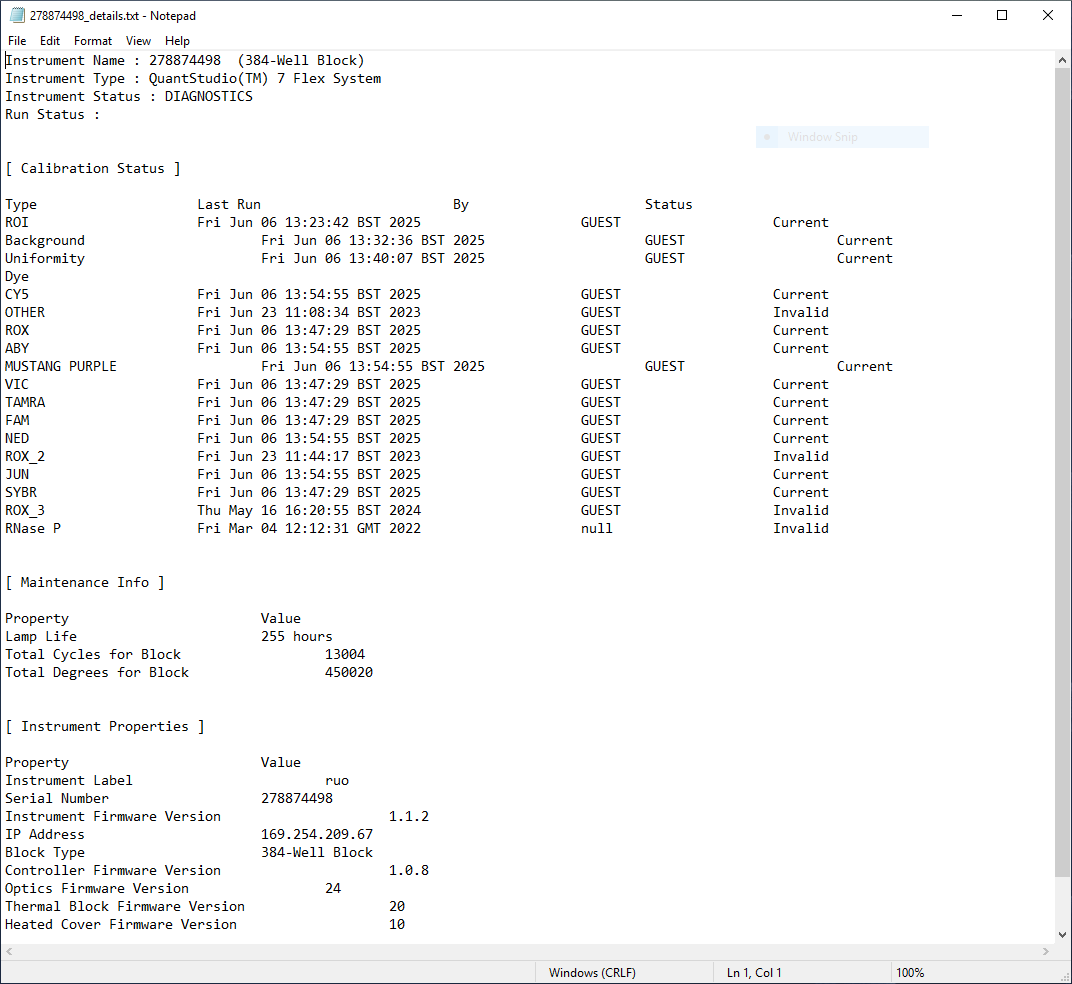Click the vertical scrollbar down arrow
The height and width of the screenshot is (984, 1072).
(1062, 935)
